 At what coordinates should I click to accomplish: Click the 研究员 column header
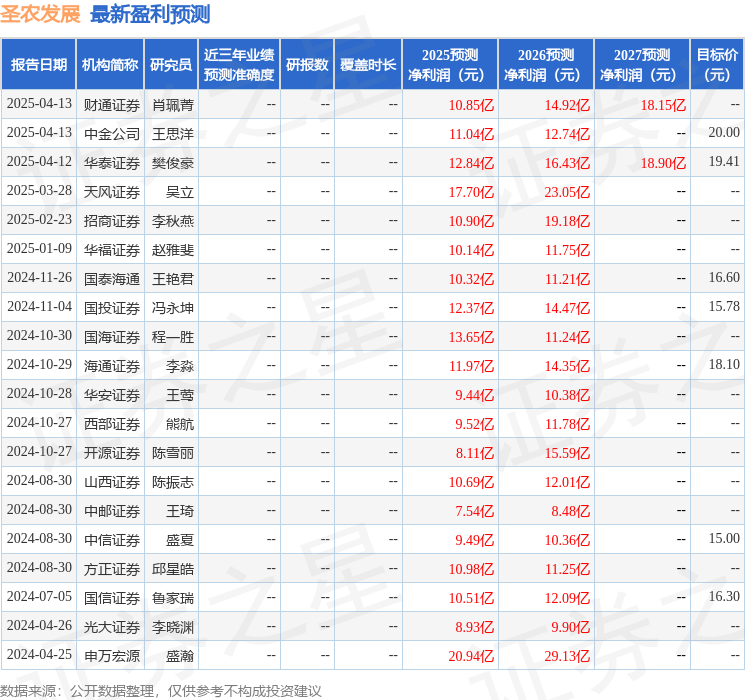pos(171,65)
